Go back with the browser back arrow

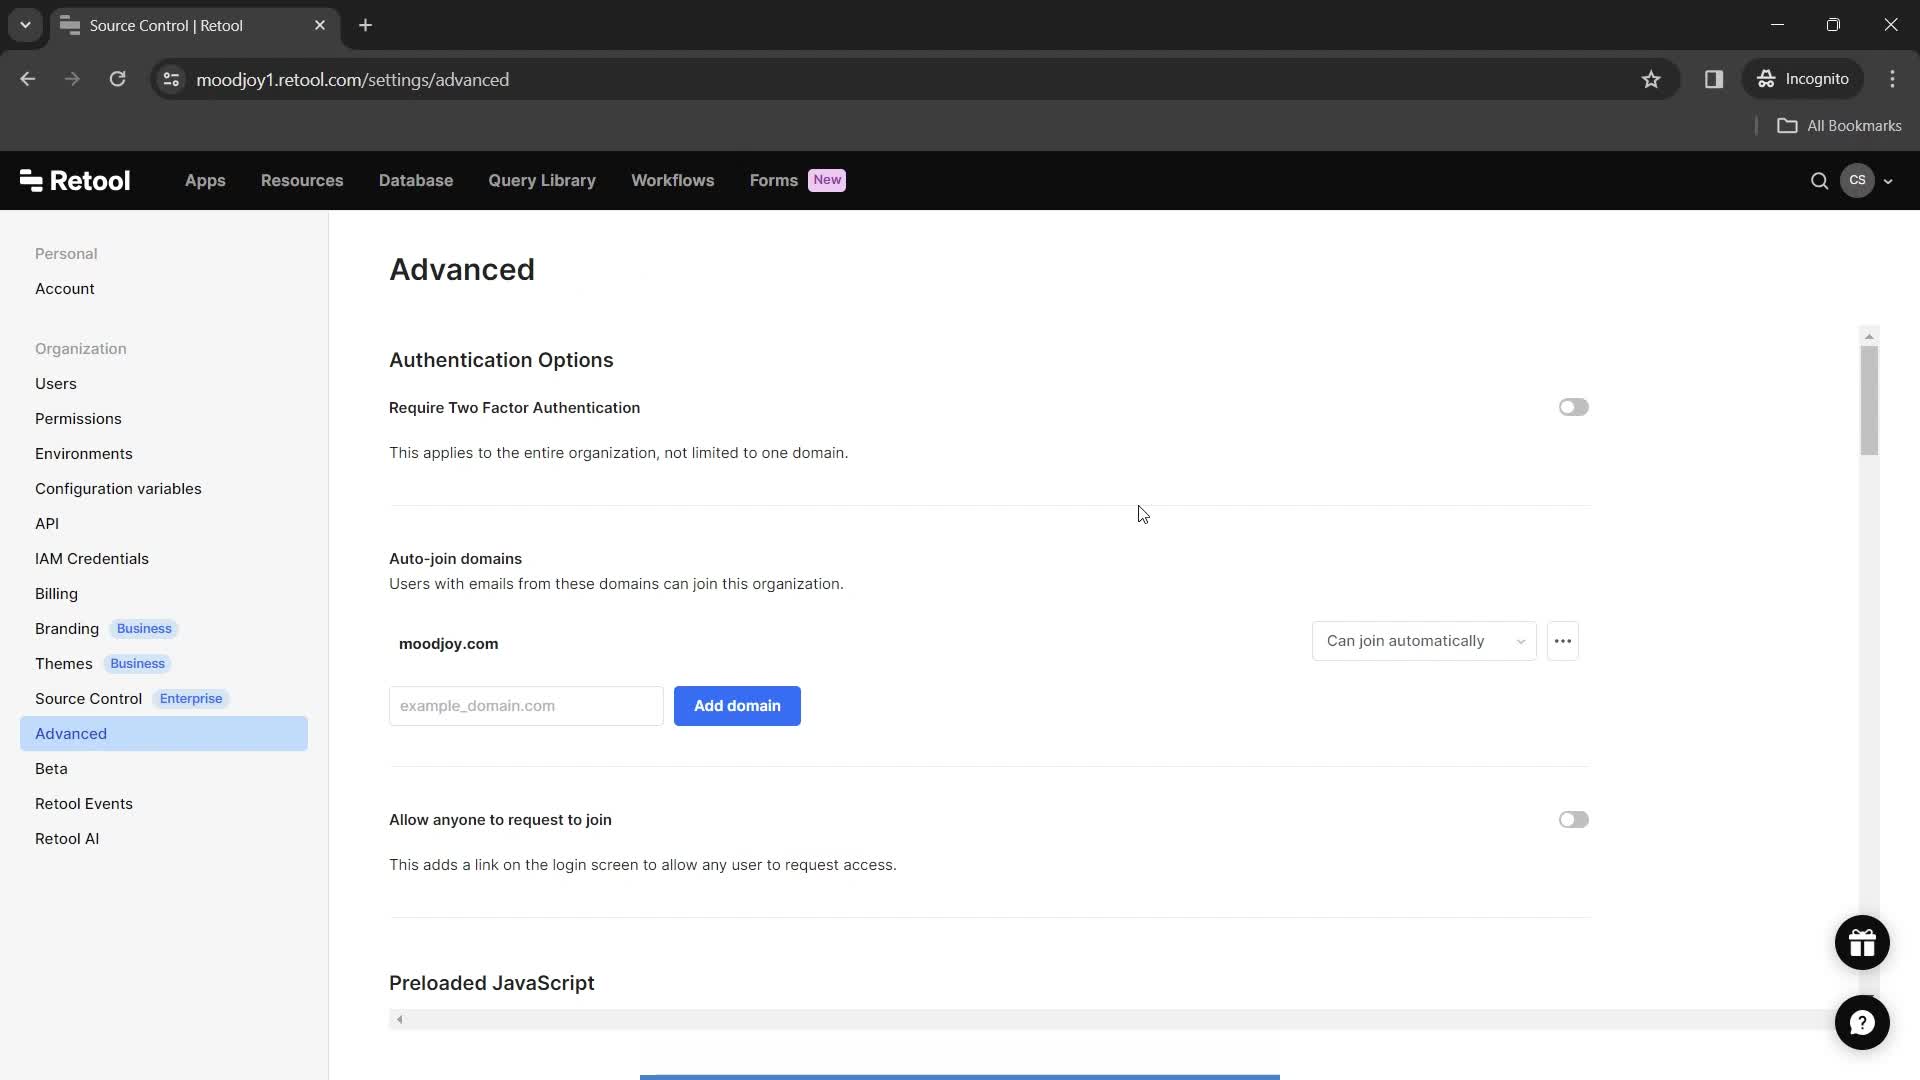click(x=27, y=79)
